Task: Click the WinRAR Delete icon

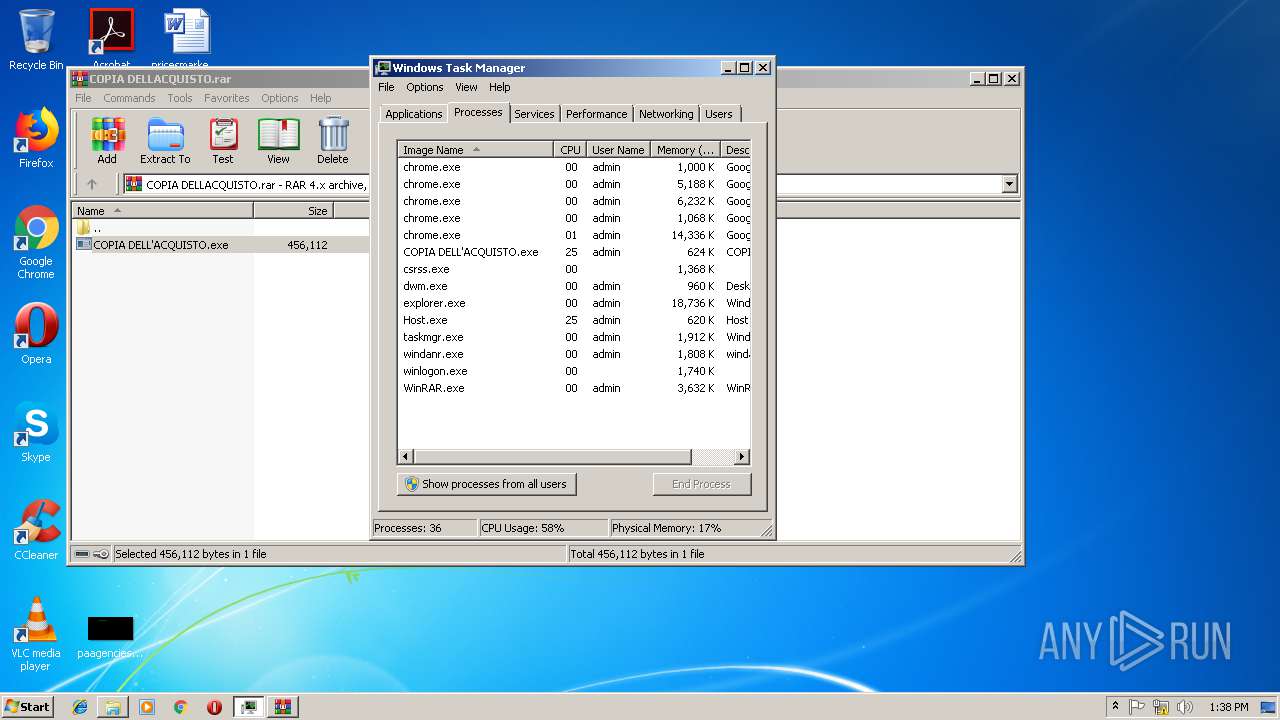Action: click(333, 140)
